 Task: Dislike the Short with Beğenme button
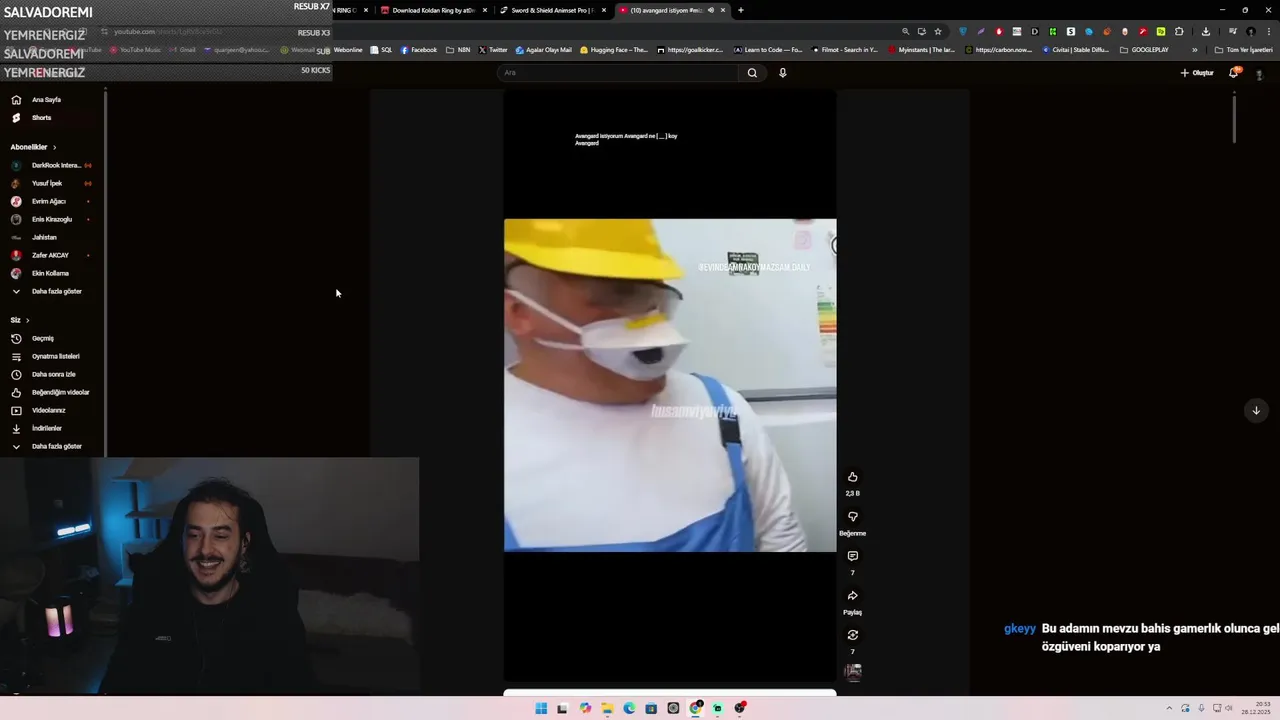pyautogui.click(x=853, y=517)
